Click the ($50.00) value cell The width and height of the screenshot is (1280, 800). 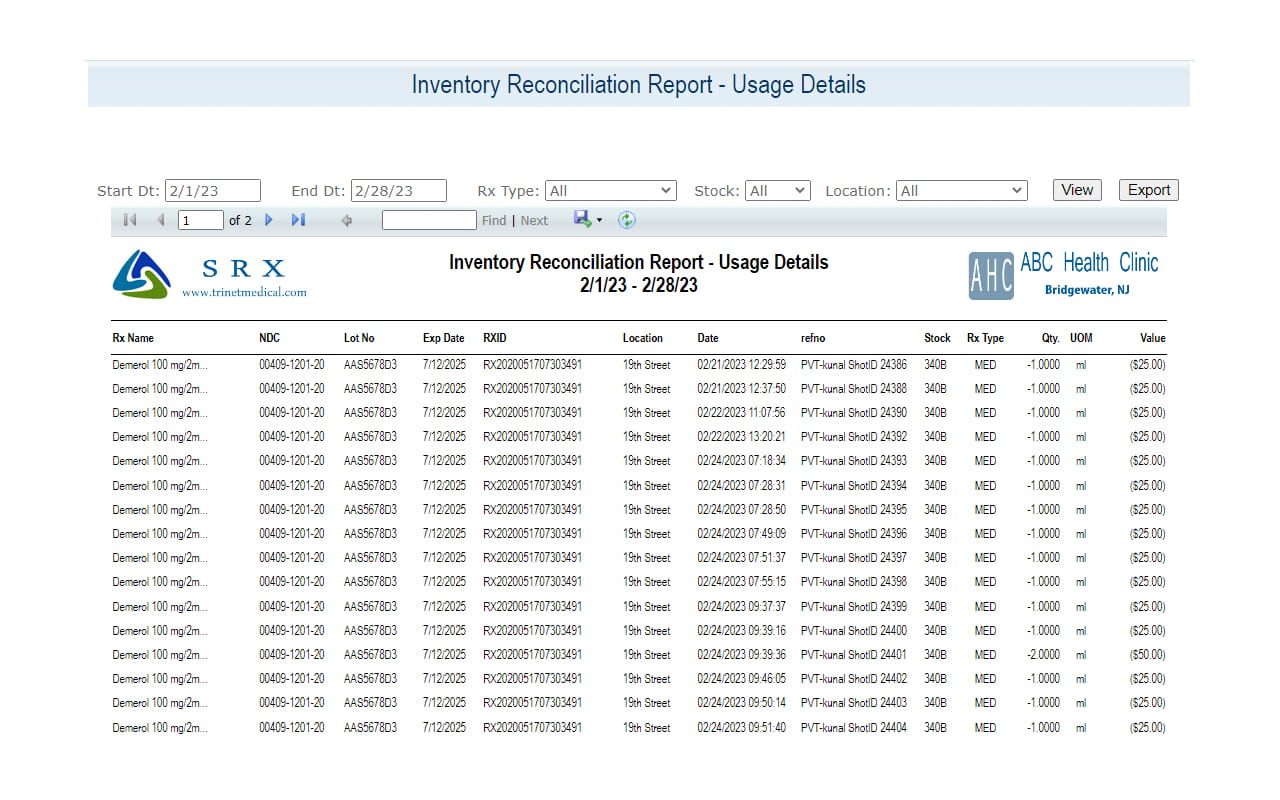click(1147, 655)
